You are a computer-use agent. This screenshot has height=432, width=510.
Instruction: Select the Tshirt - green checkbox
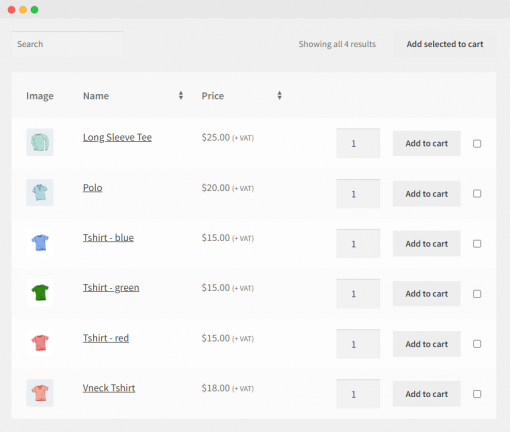tap(477, 294)
